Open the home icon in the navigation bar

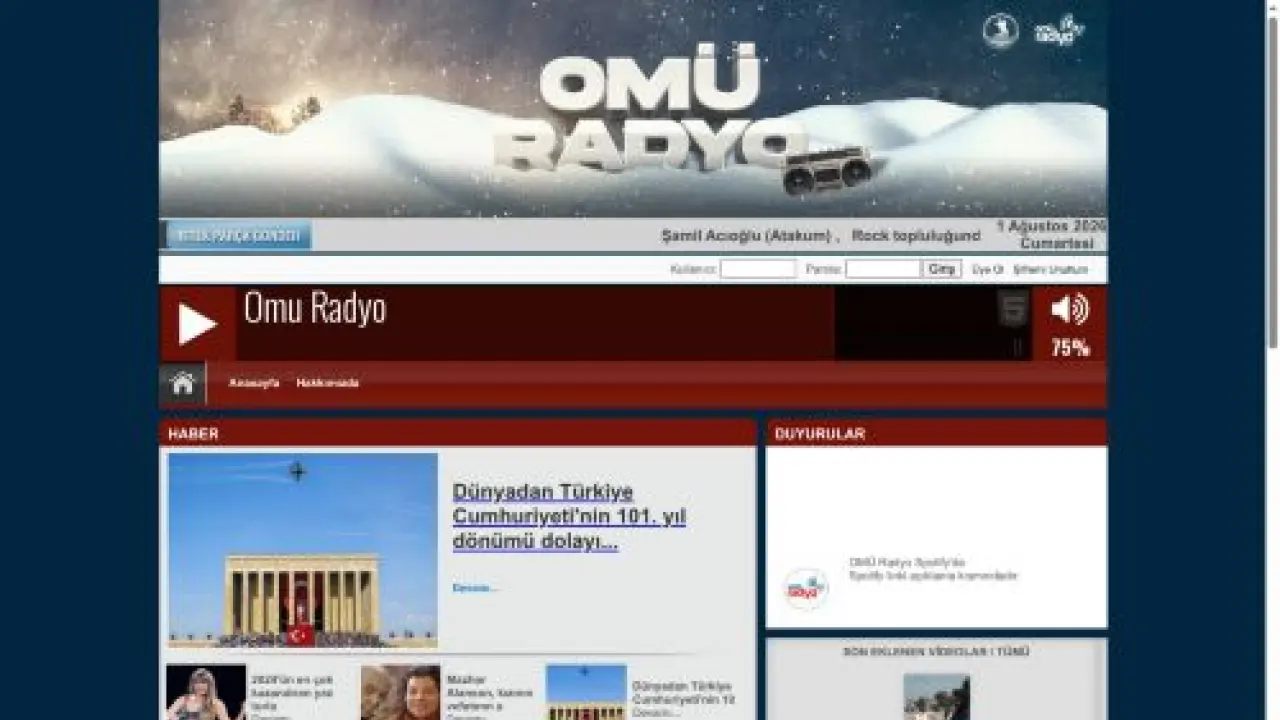(183, 383)
